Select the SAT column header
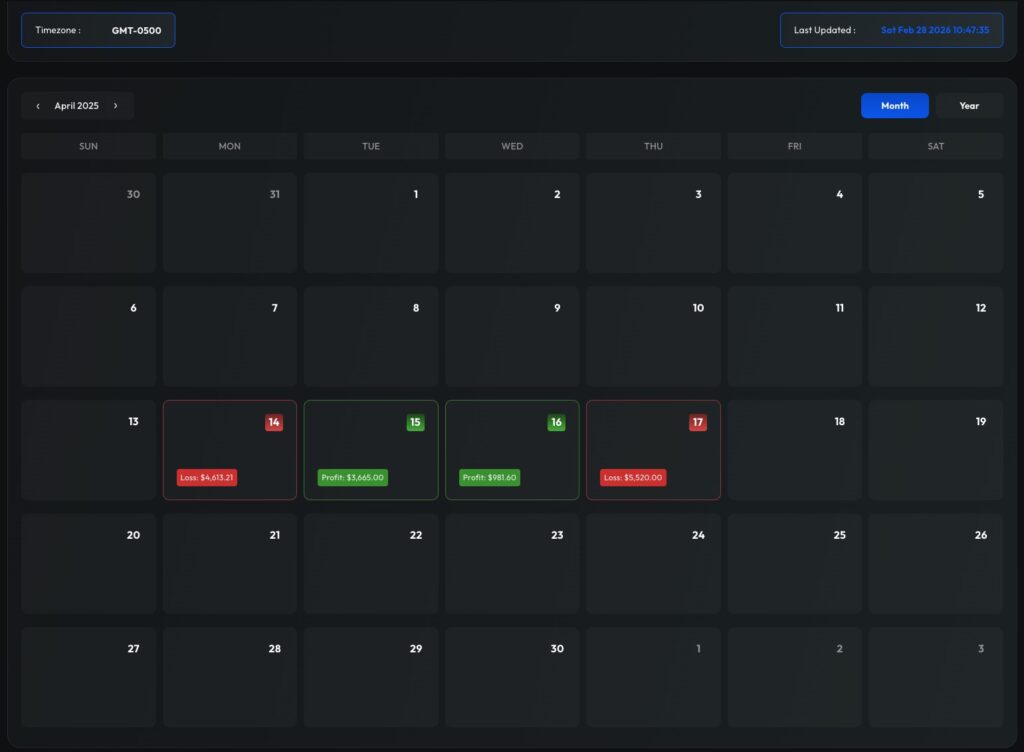 [x=934, y=146]
